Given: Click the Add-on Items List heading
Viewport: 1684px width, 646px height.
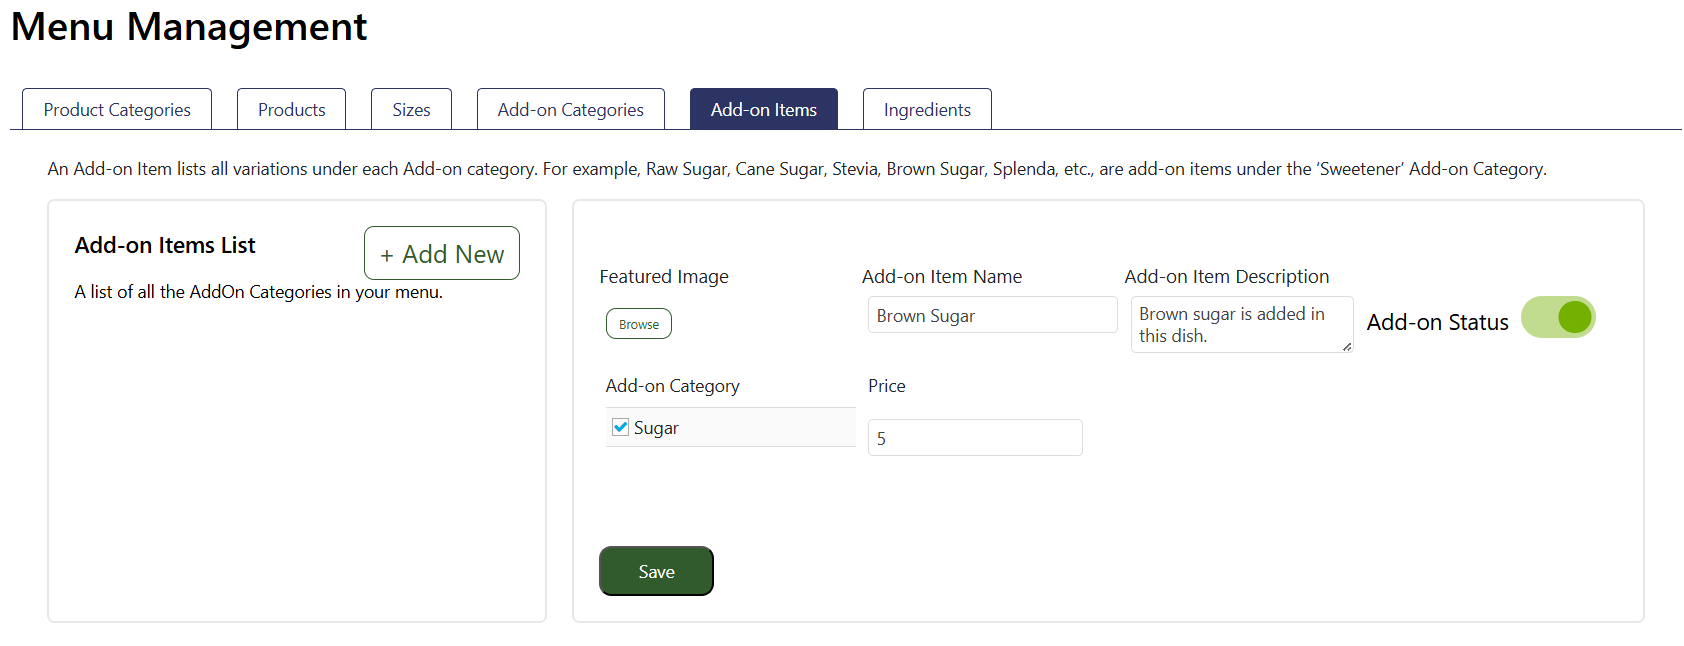Looking at the screenshot, I should 165,245.
